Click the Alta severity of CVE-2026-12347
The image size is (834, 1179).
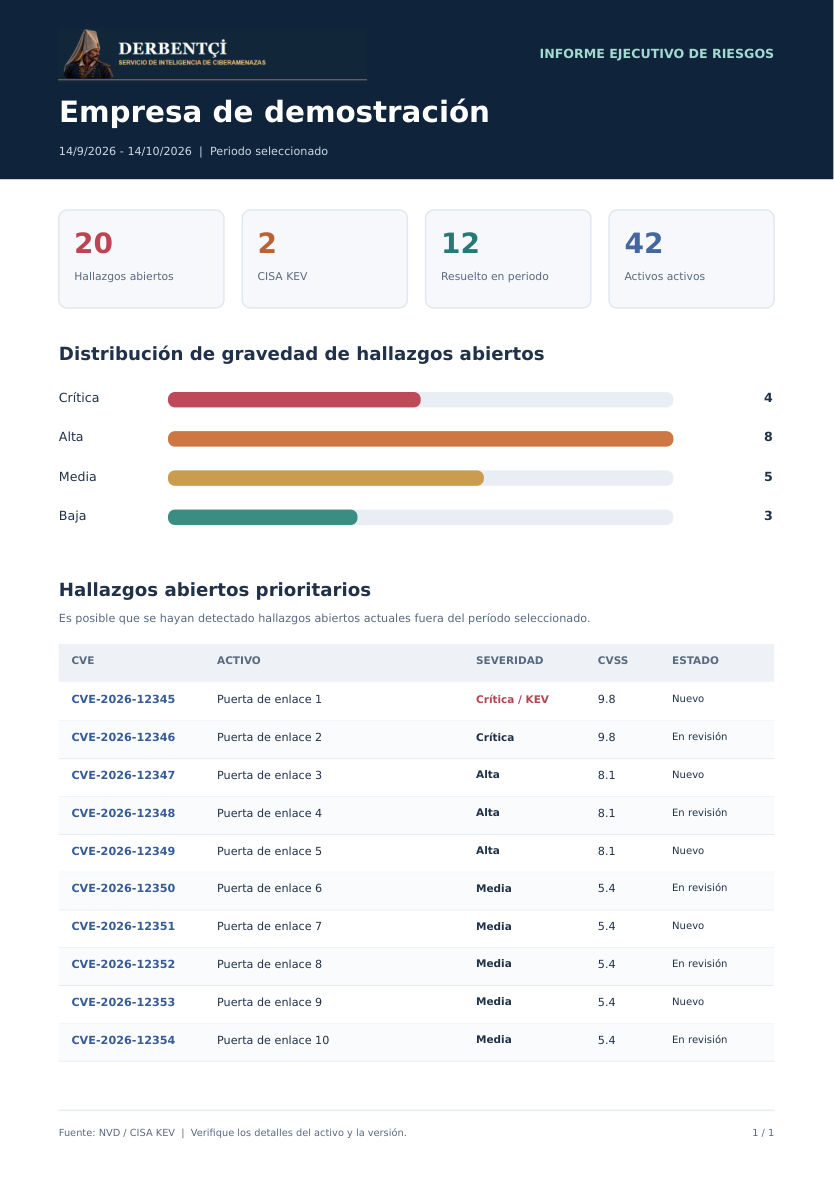487,774
